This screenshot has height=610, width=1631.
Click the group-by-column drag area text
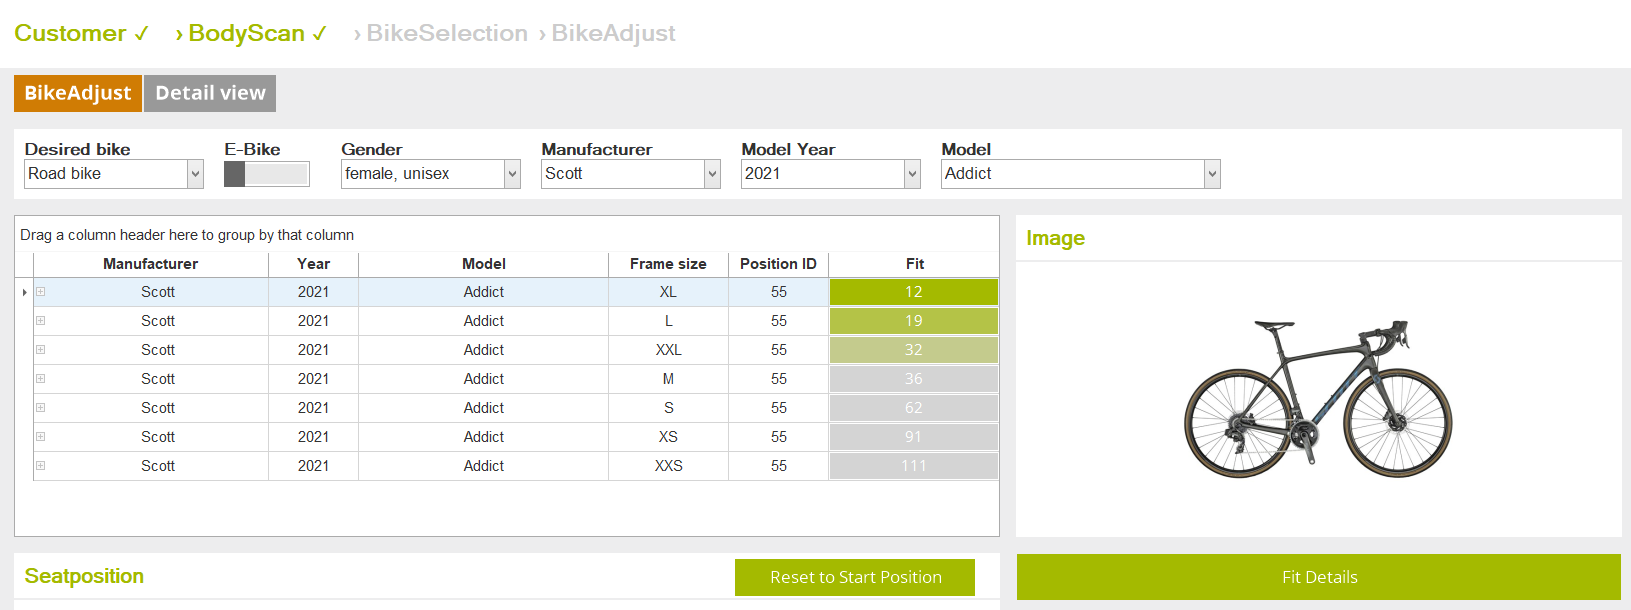click(x=187, y=235)
